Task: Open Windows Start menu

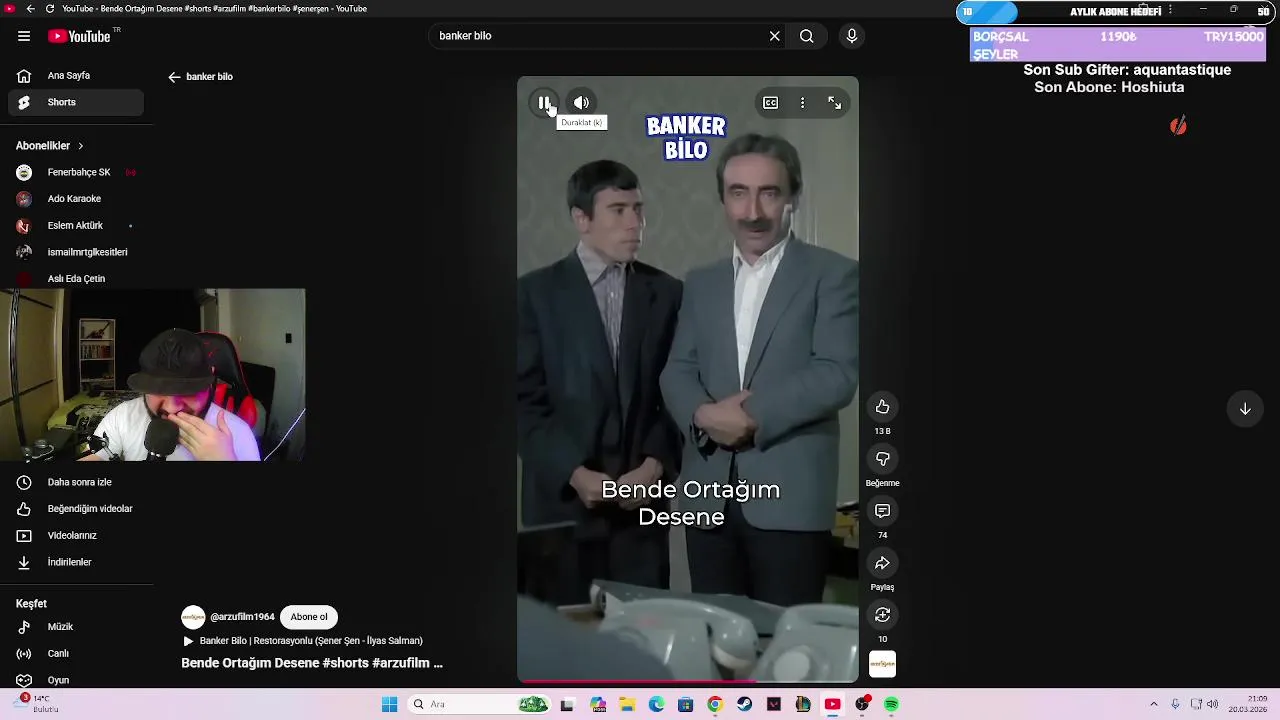Action: tap(389, 705)
